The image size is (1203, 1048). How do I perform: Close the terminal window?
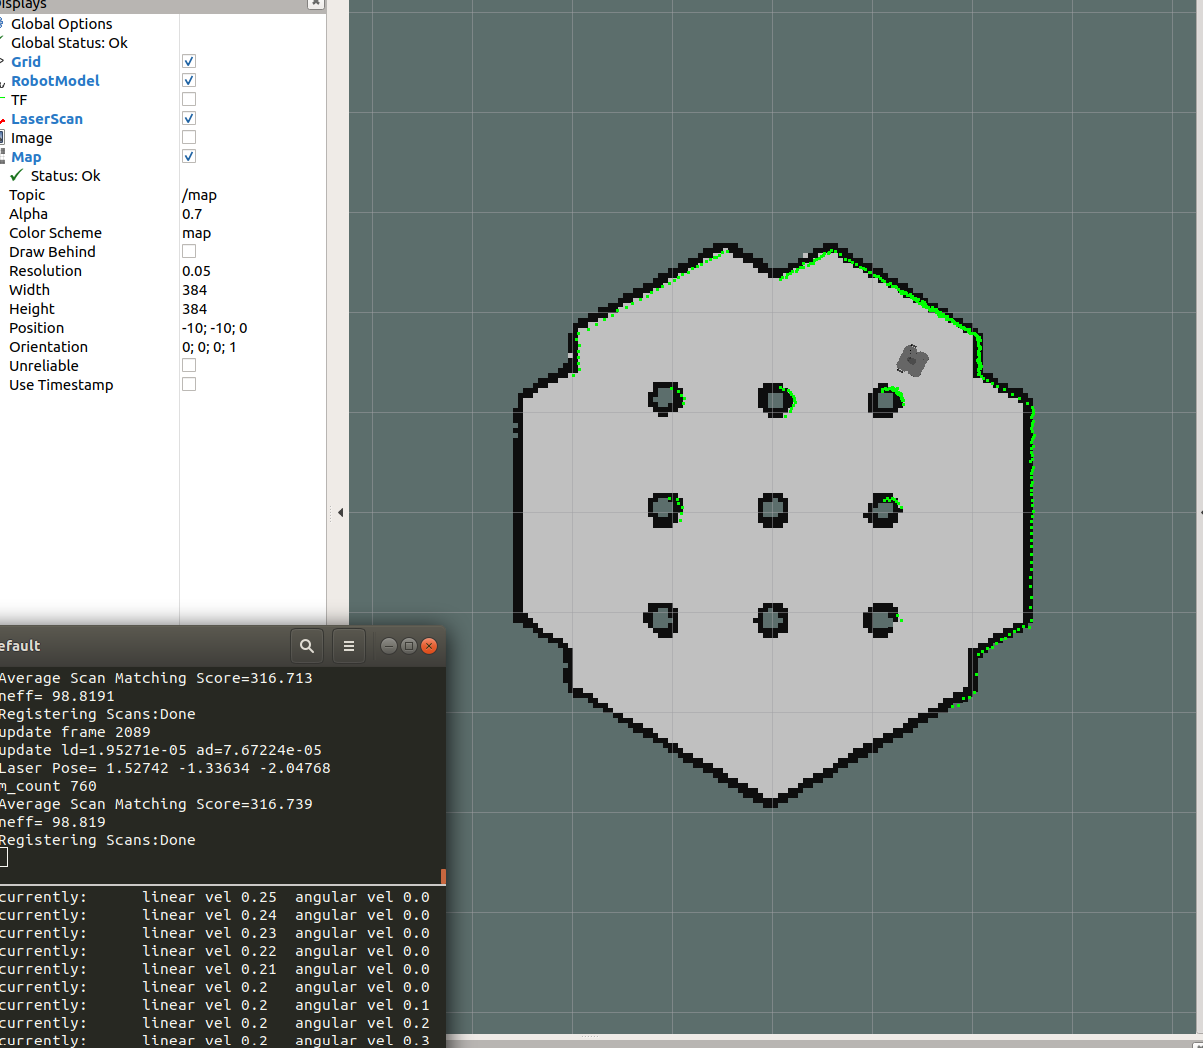coord(429,646)
